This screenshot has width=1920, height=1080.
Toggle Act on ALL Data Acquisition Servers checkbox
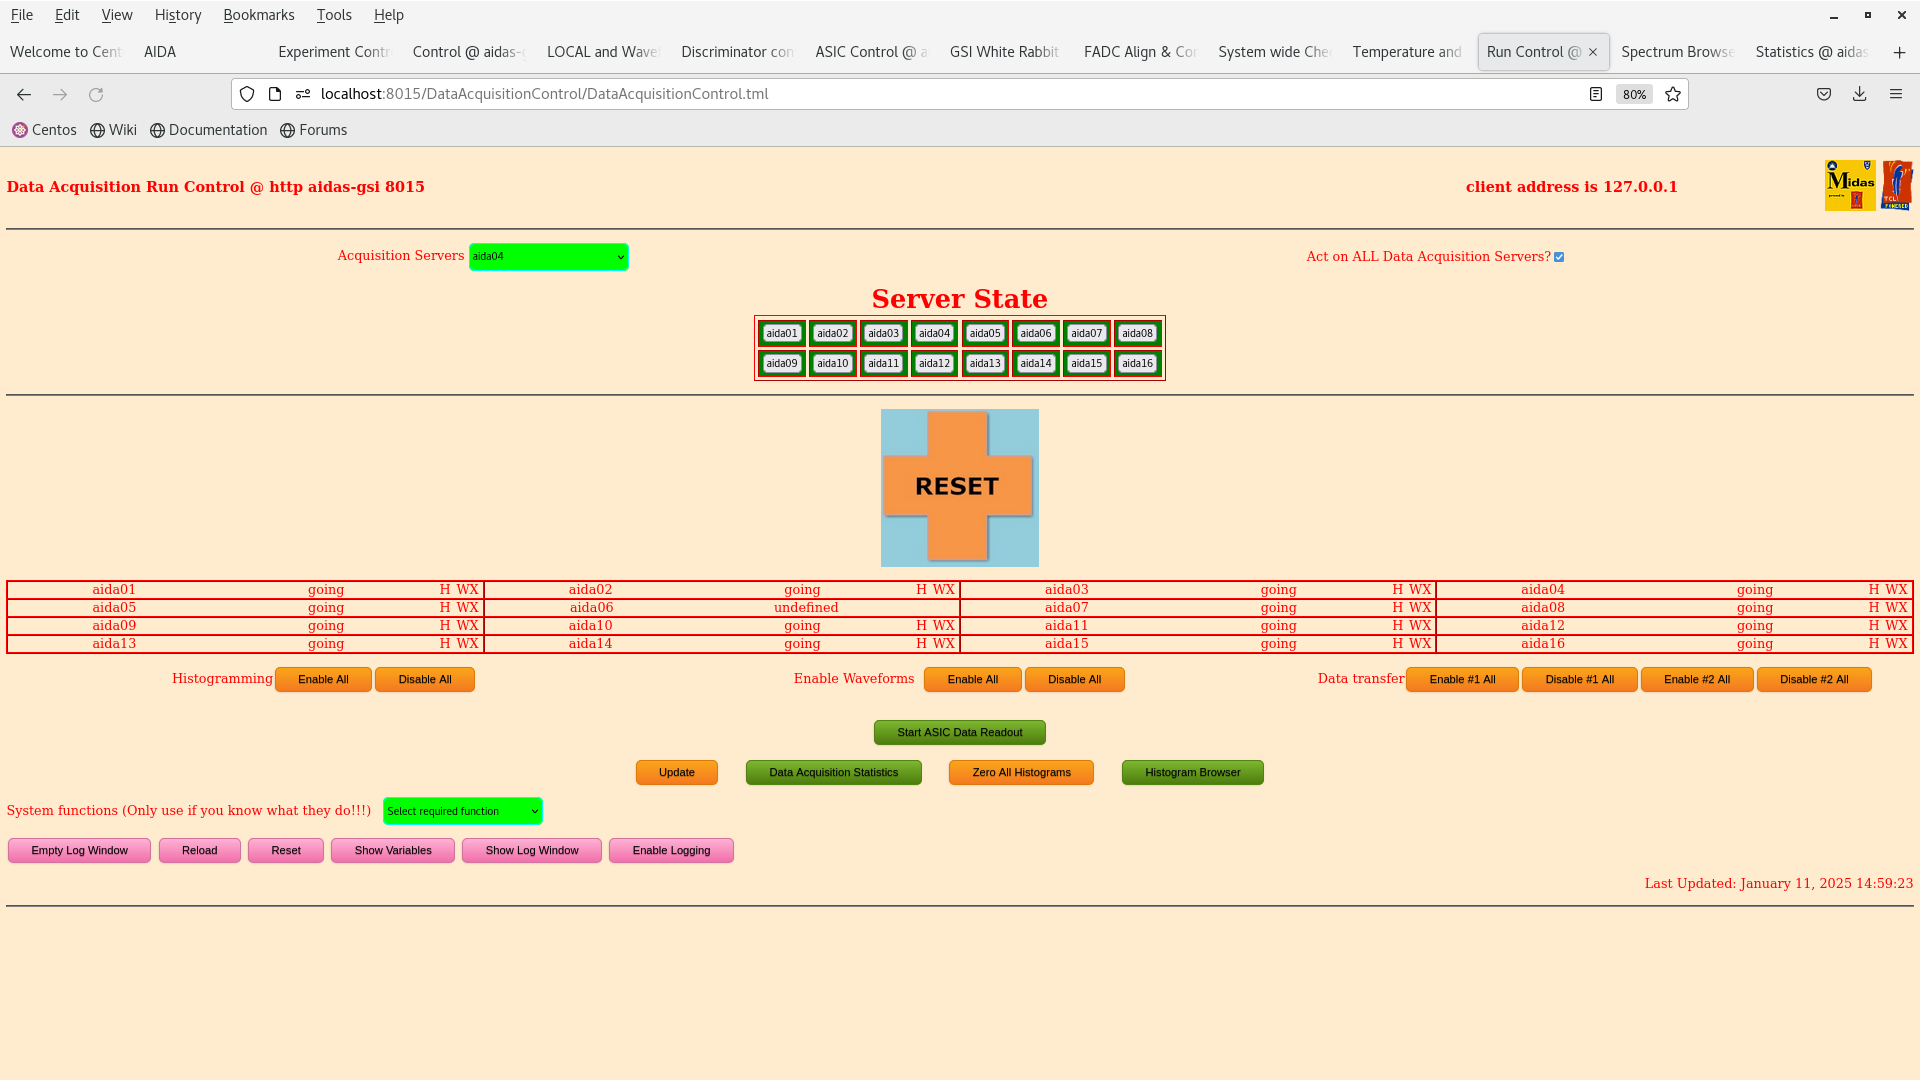coord(1559,257)
